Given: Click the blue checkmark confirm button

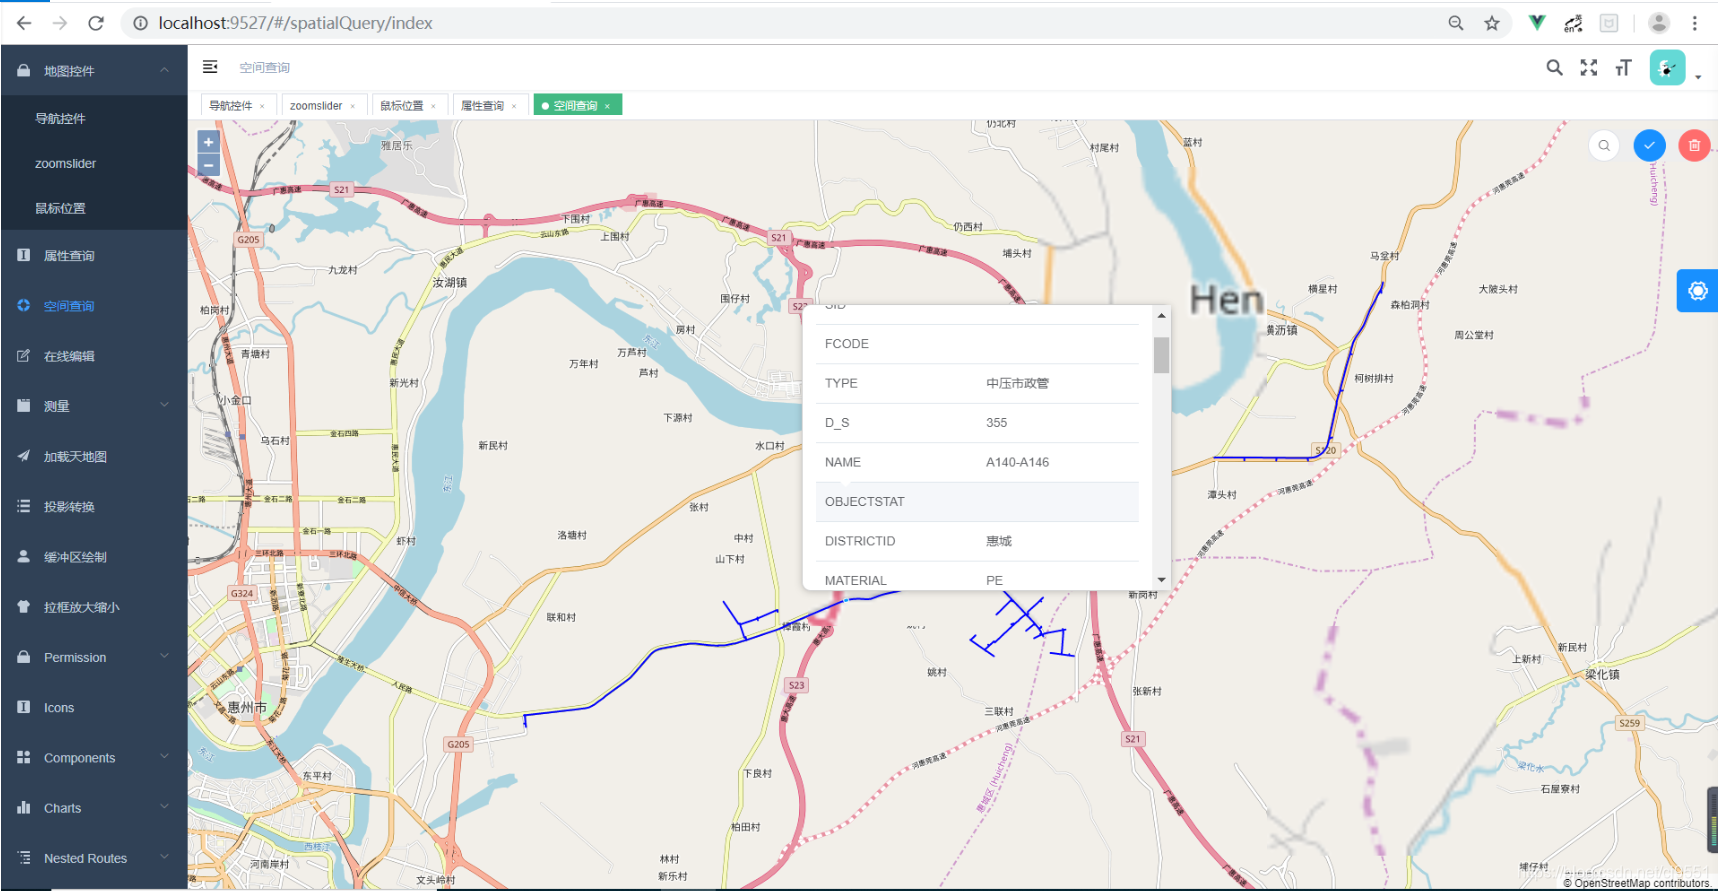Looking at the screenshot, I should click(x=1649, y=145).
